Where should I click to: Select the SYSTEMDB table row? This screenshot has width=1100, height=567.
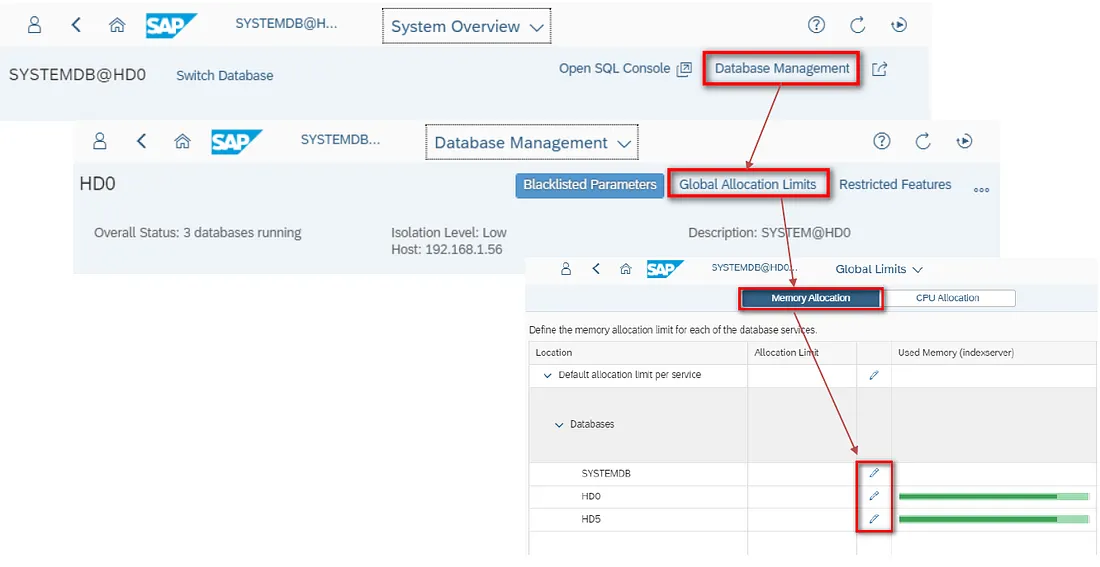point(813,474)
